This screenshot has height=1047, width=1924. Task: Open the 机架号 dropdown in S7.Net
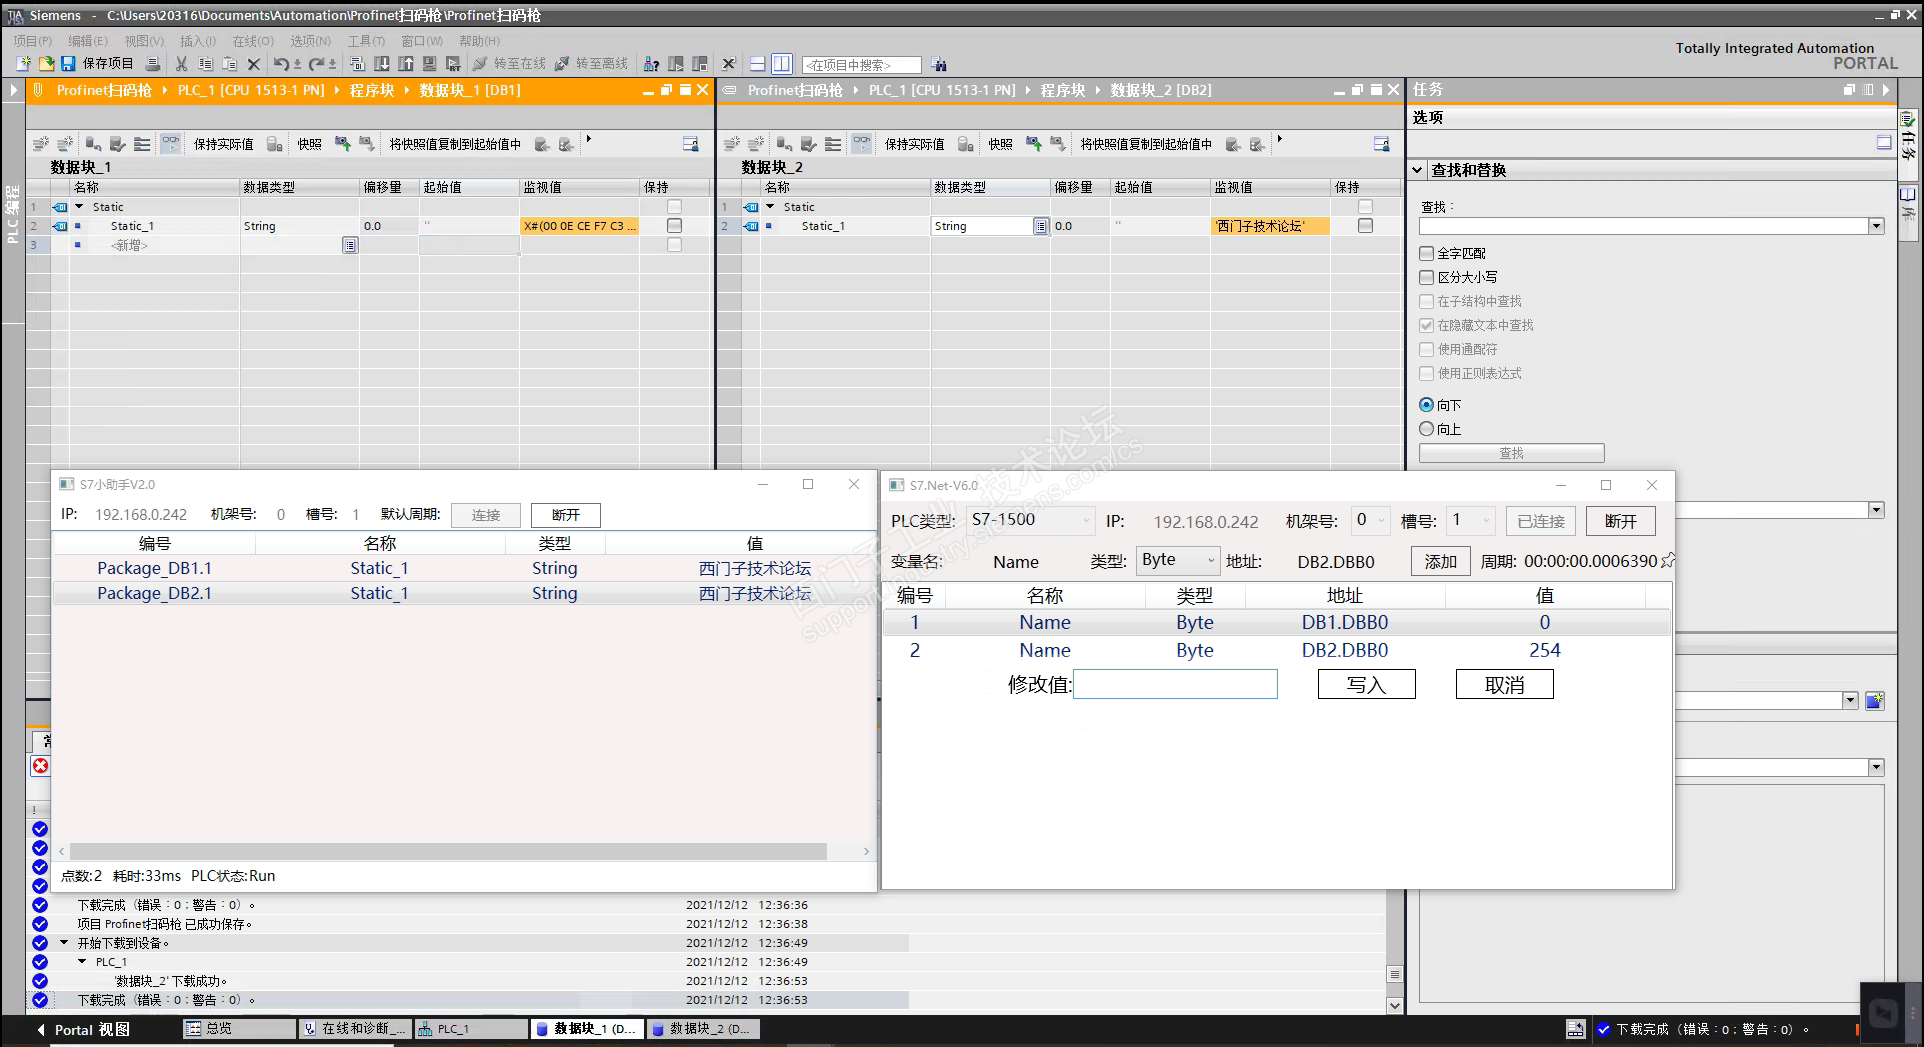tap(1369, 520)
